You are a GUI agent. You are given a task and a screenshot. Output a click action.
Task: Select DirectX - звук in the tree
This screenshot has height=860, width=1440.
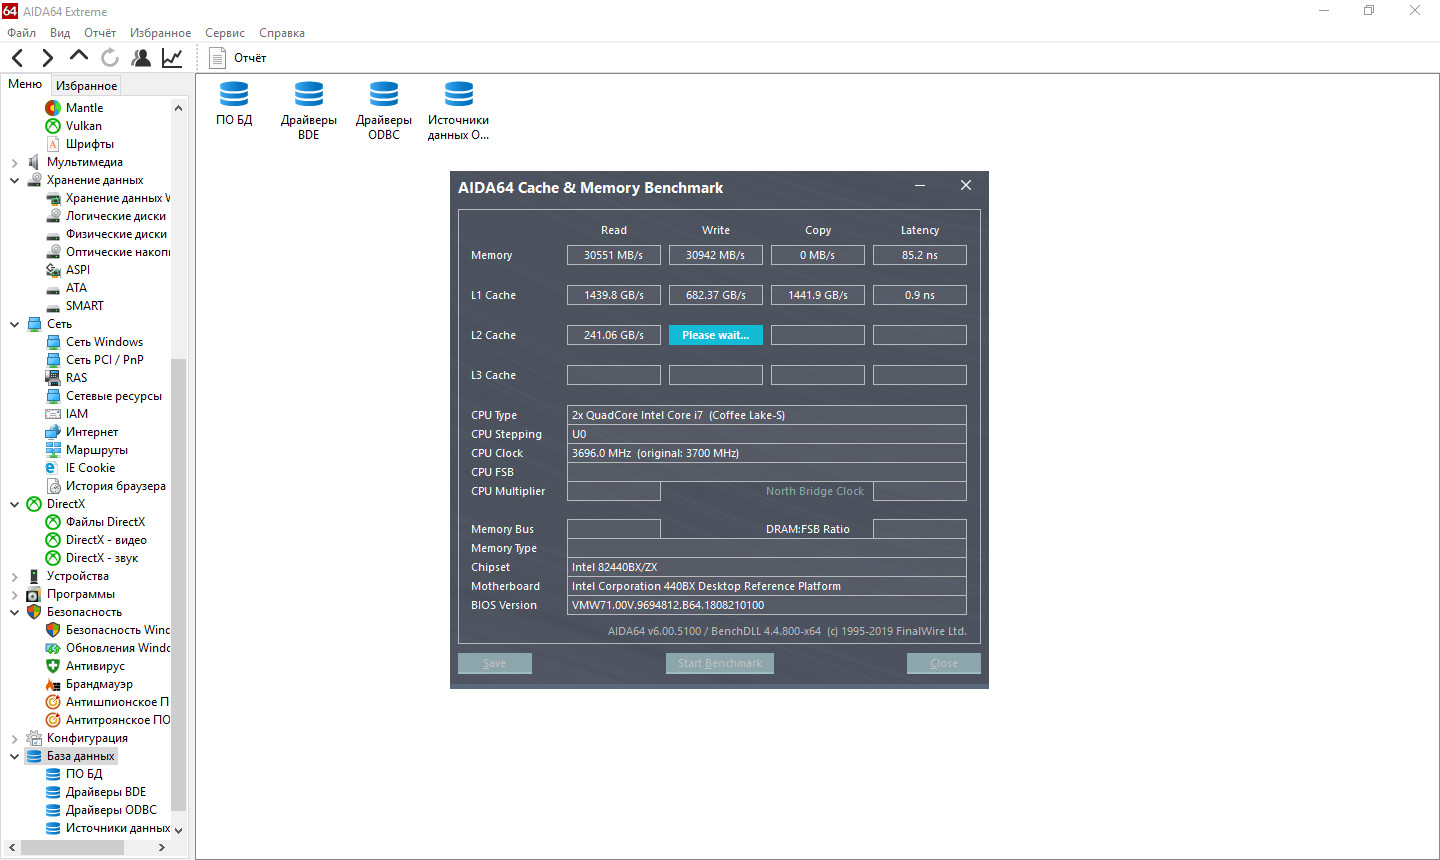point(101,558)
